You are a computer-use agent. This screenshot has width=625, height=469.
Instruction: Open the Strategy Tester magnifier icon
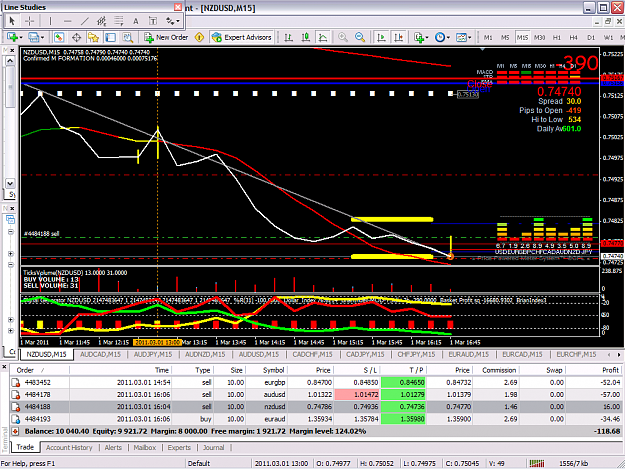(x=128, y=37)
